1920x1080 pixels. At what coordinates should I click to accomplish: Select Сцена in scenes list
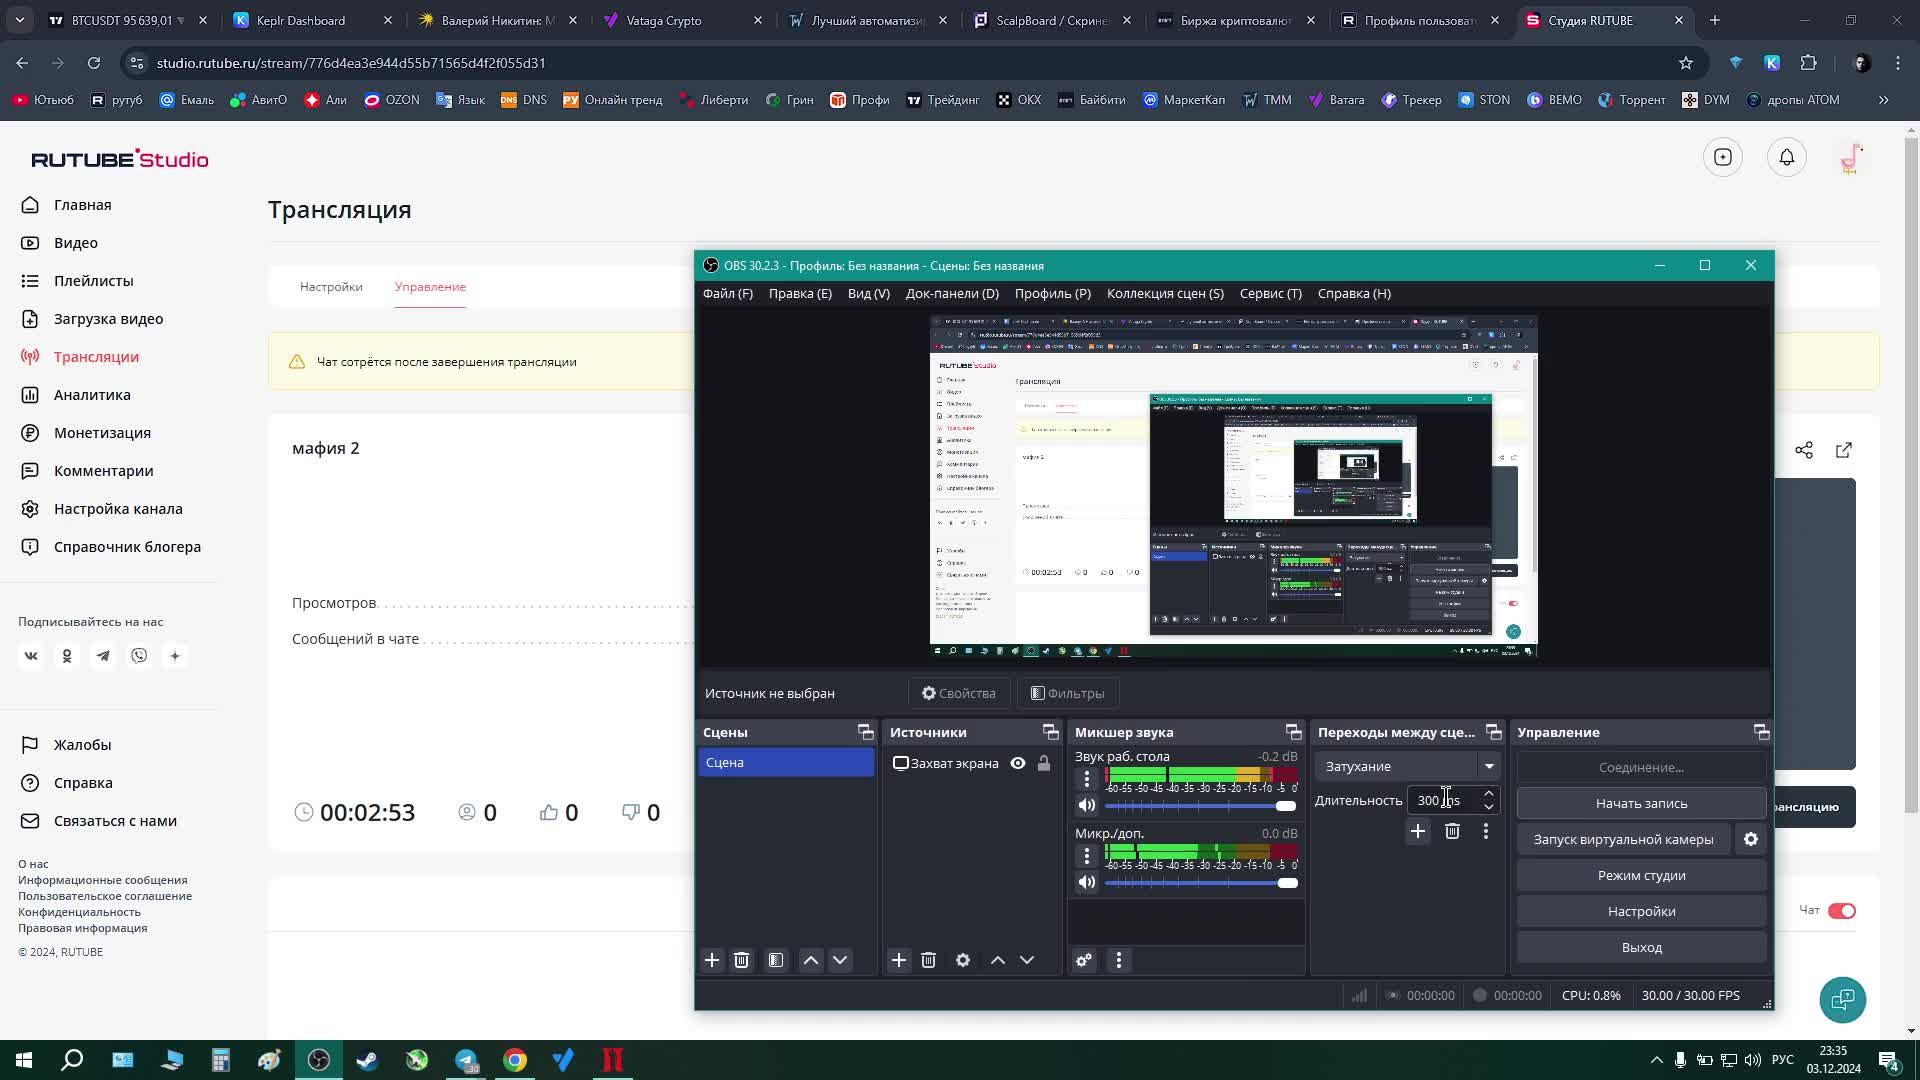(786, 762)
